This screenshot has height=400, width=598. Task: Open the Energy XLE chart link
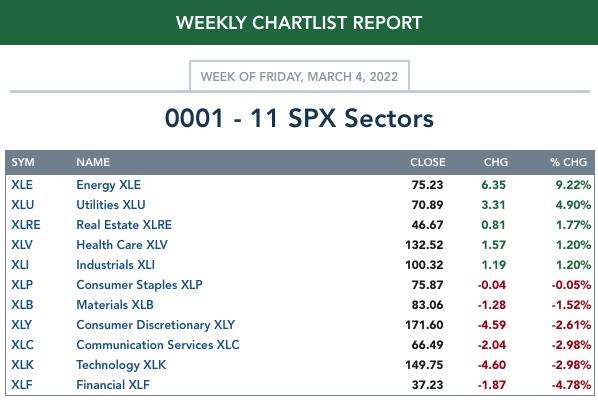108,185
